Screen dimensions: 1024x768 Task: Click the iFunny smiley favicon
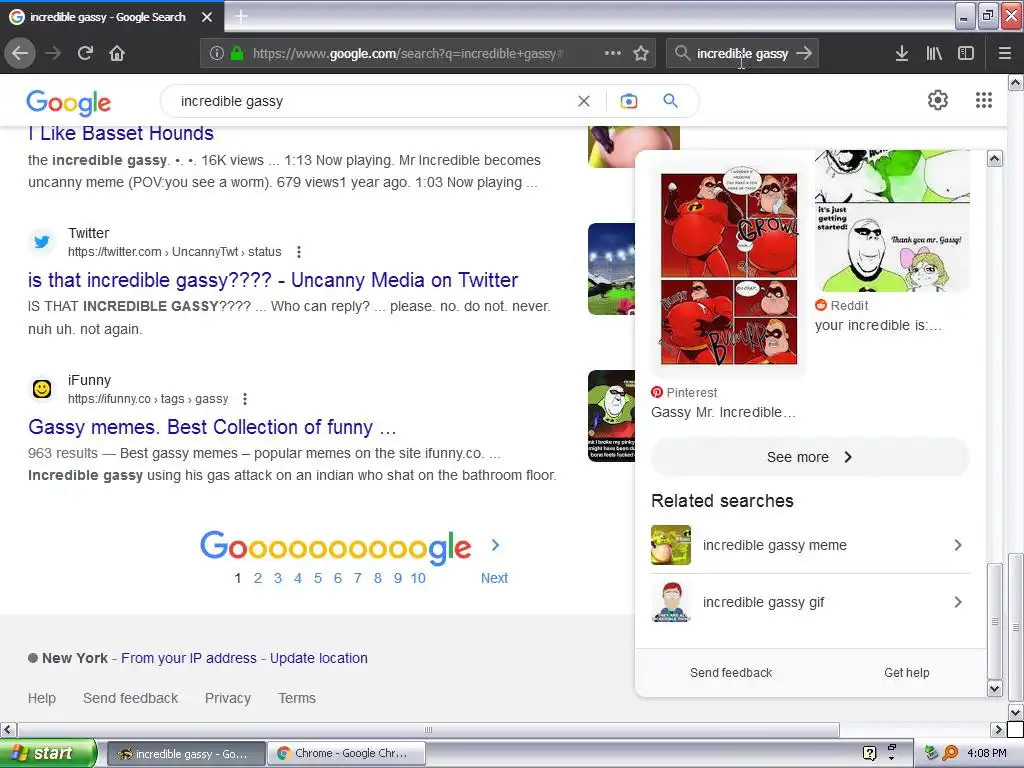pyautogui.click(x=42, y=389)
